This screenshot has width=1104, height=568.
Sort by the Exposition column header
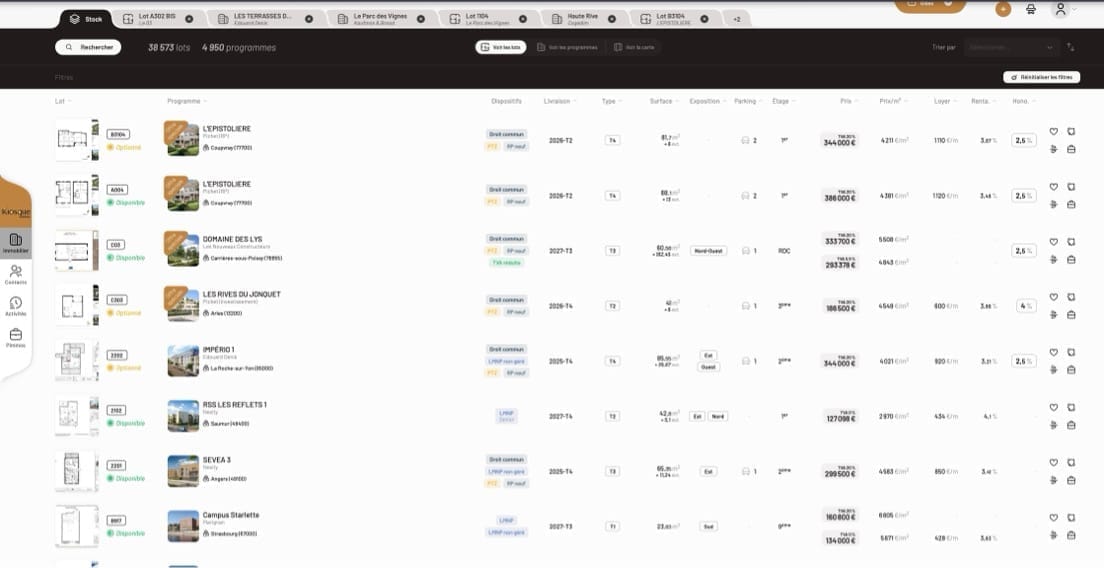(x=707, y=101)
